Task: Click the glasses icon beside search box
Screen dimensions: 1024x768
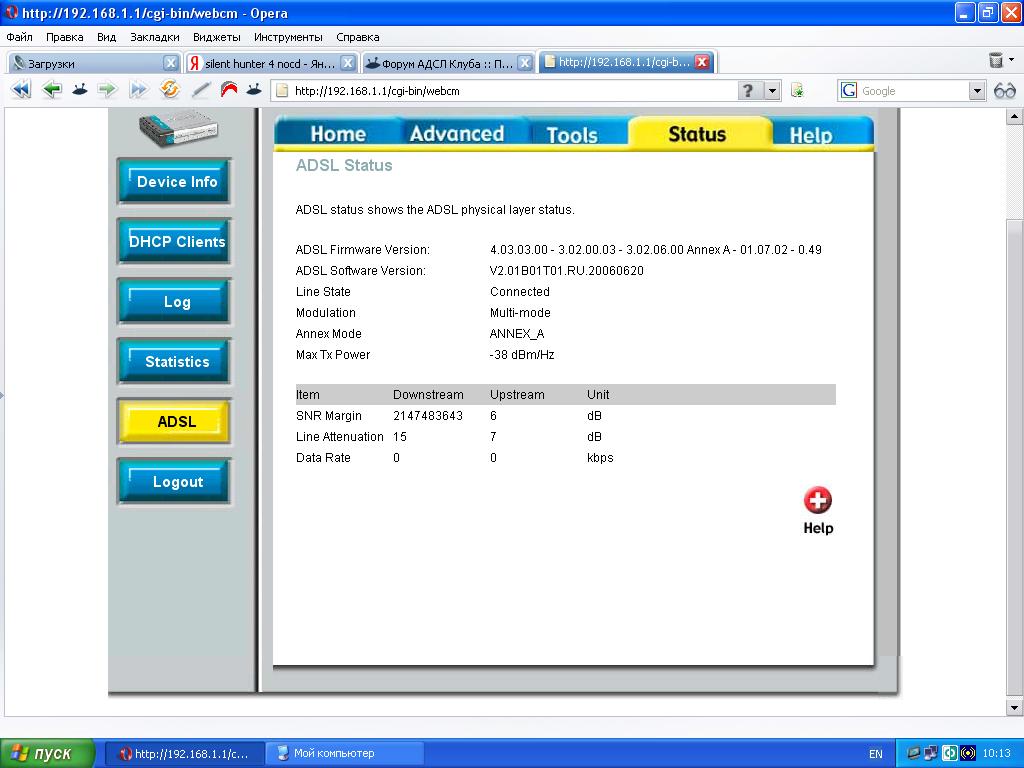Action: [x=1004, y=91]
